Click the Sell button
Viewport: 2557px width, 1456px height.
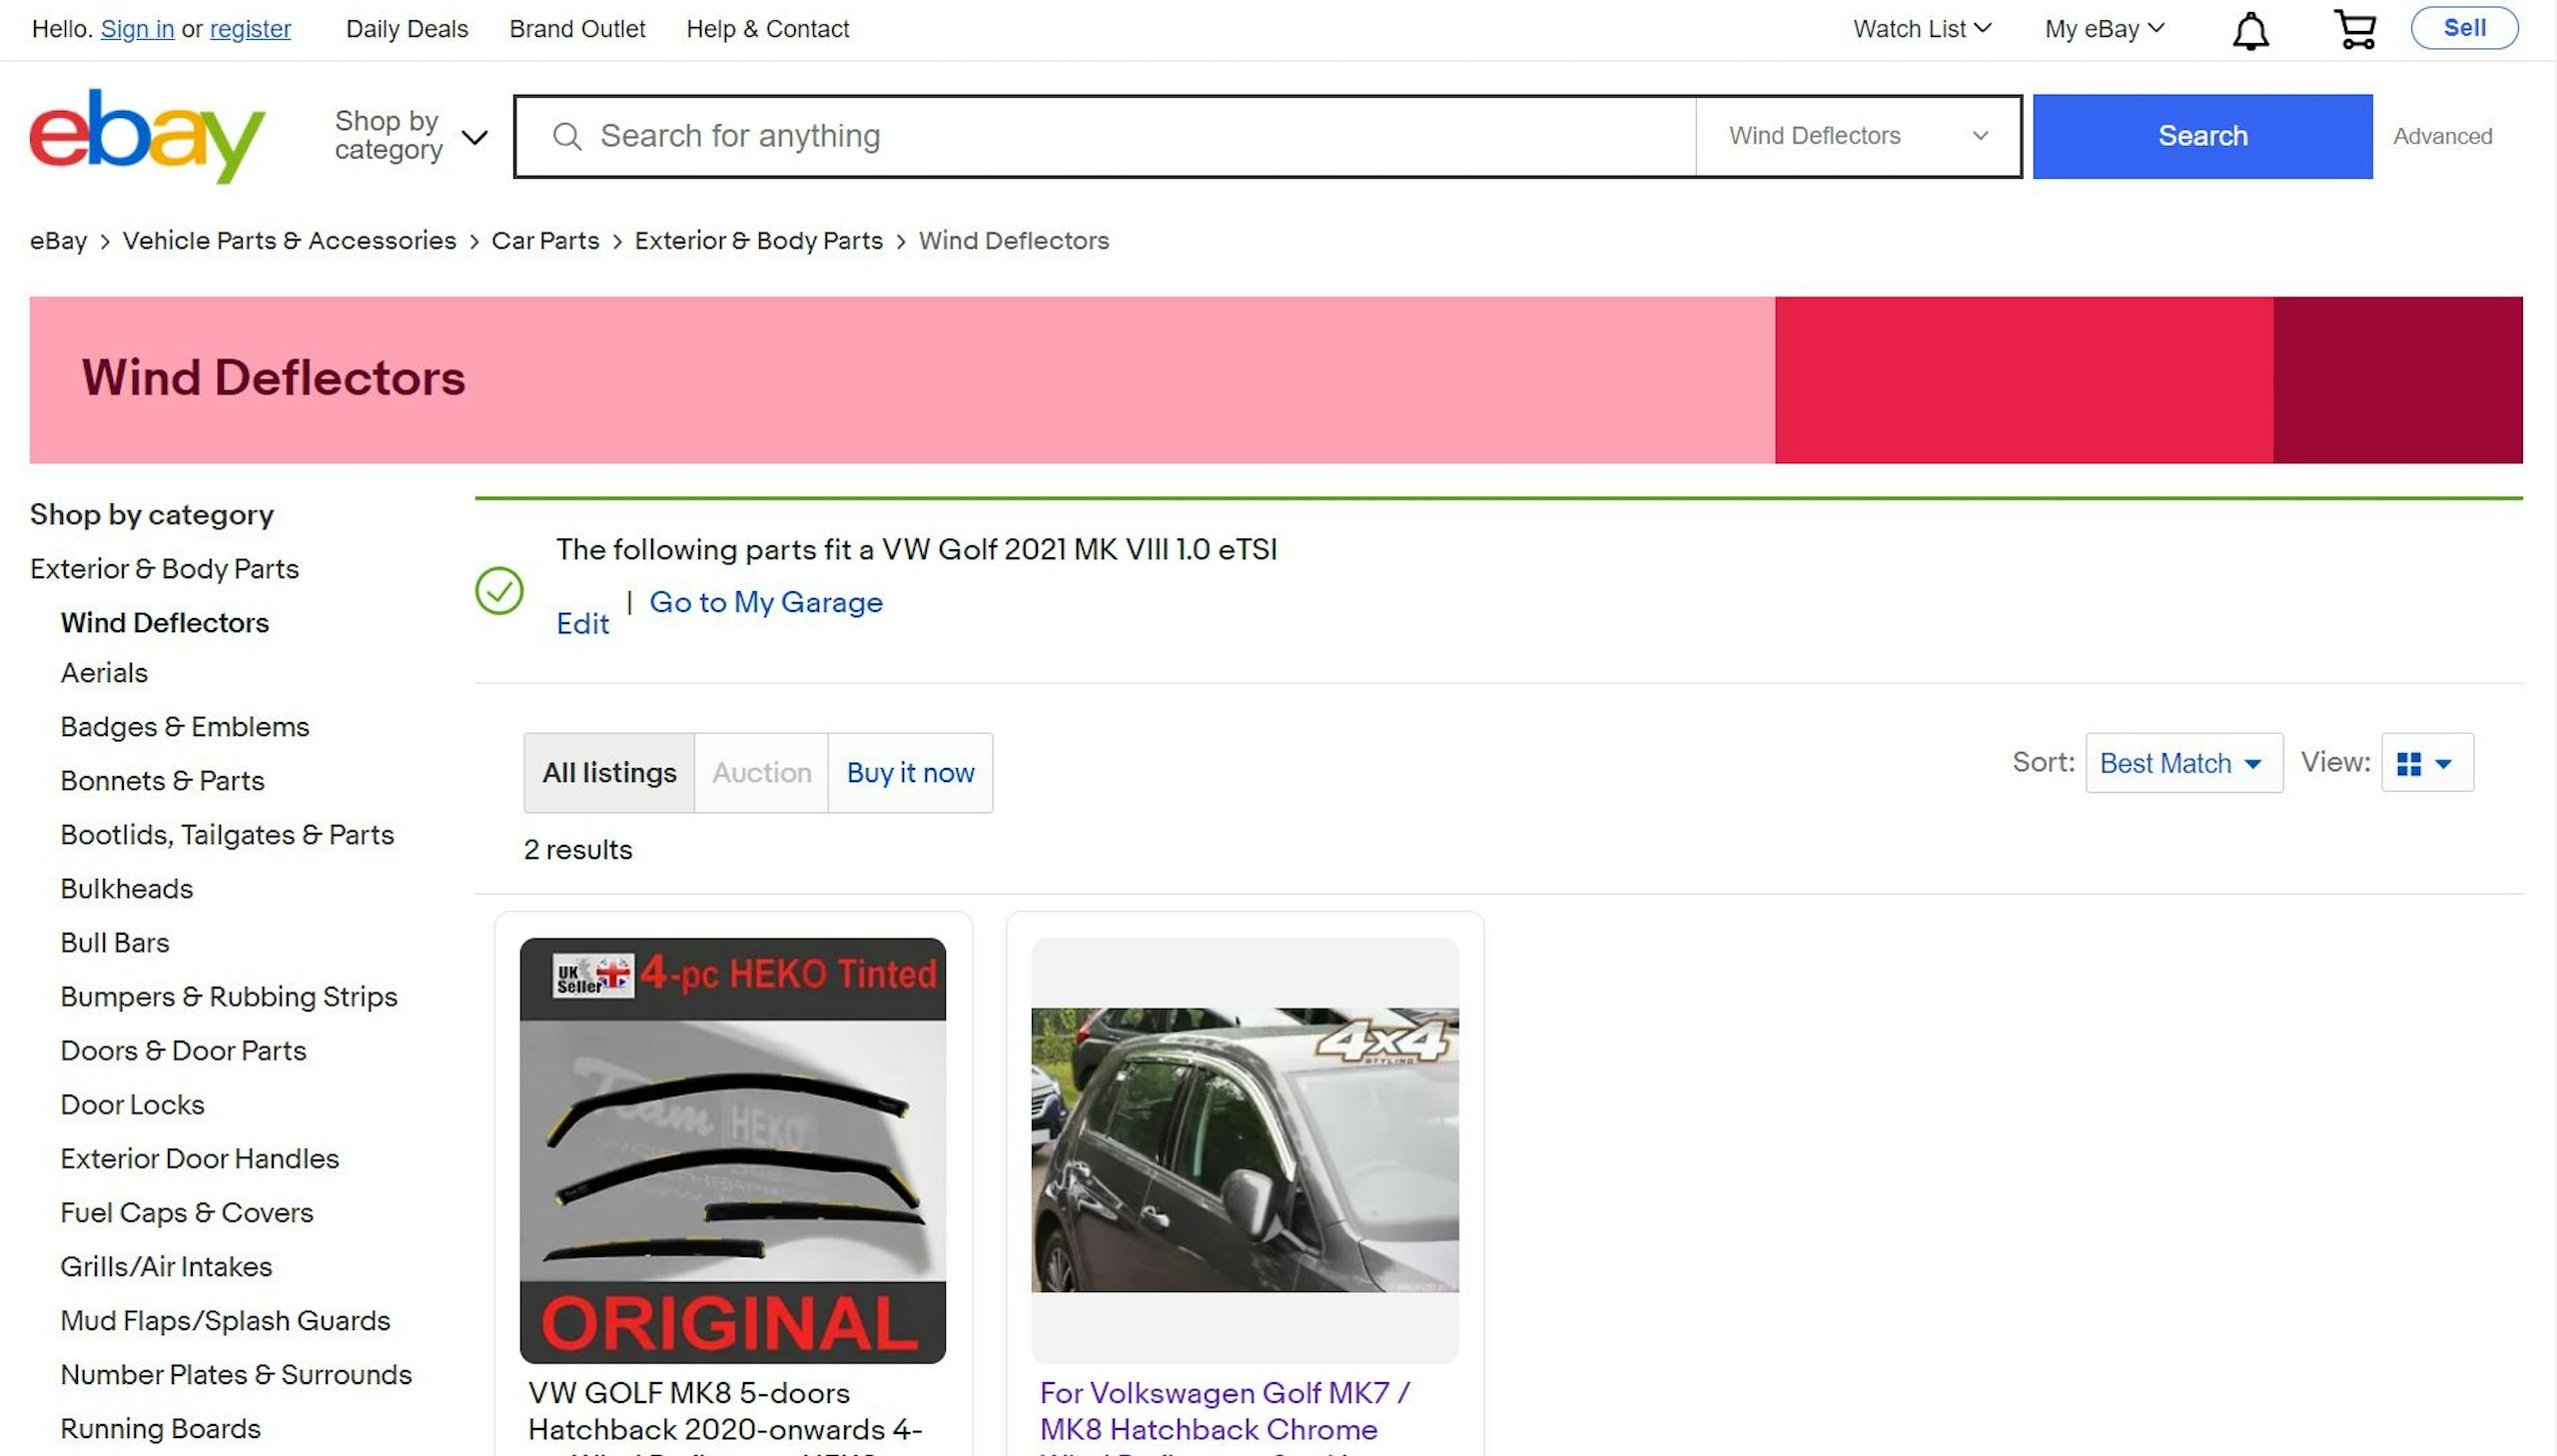point(2464,28)
